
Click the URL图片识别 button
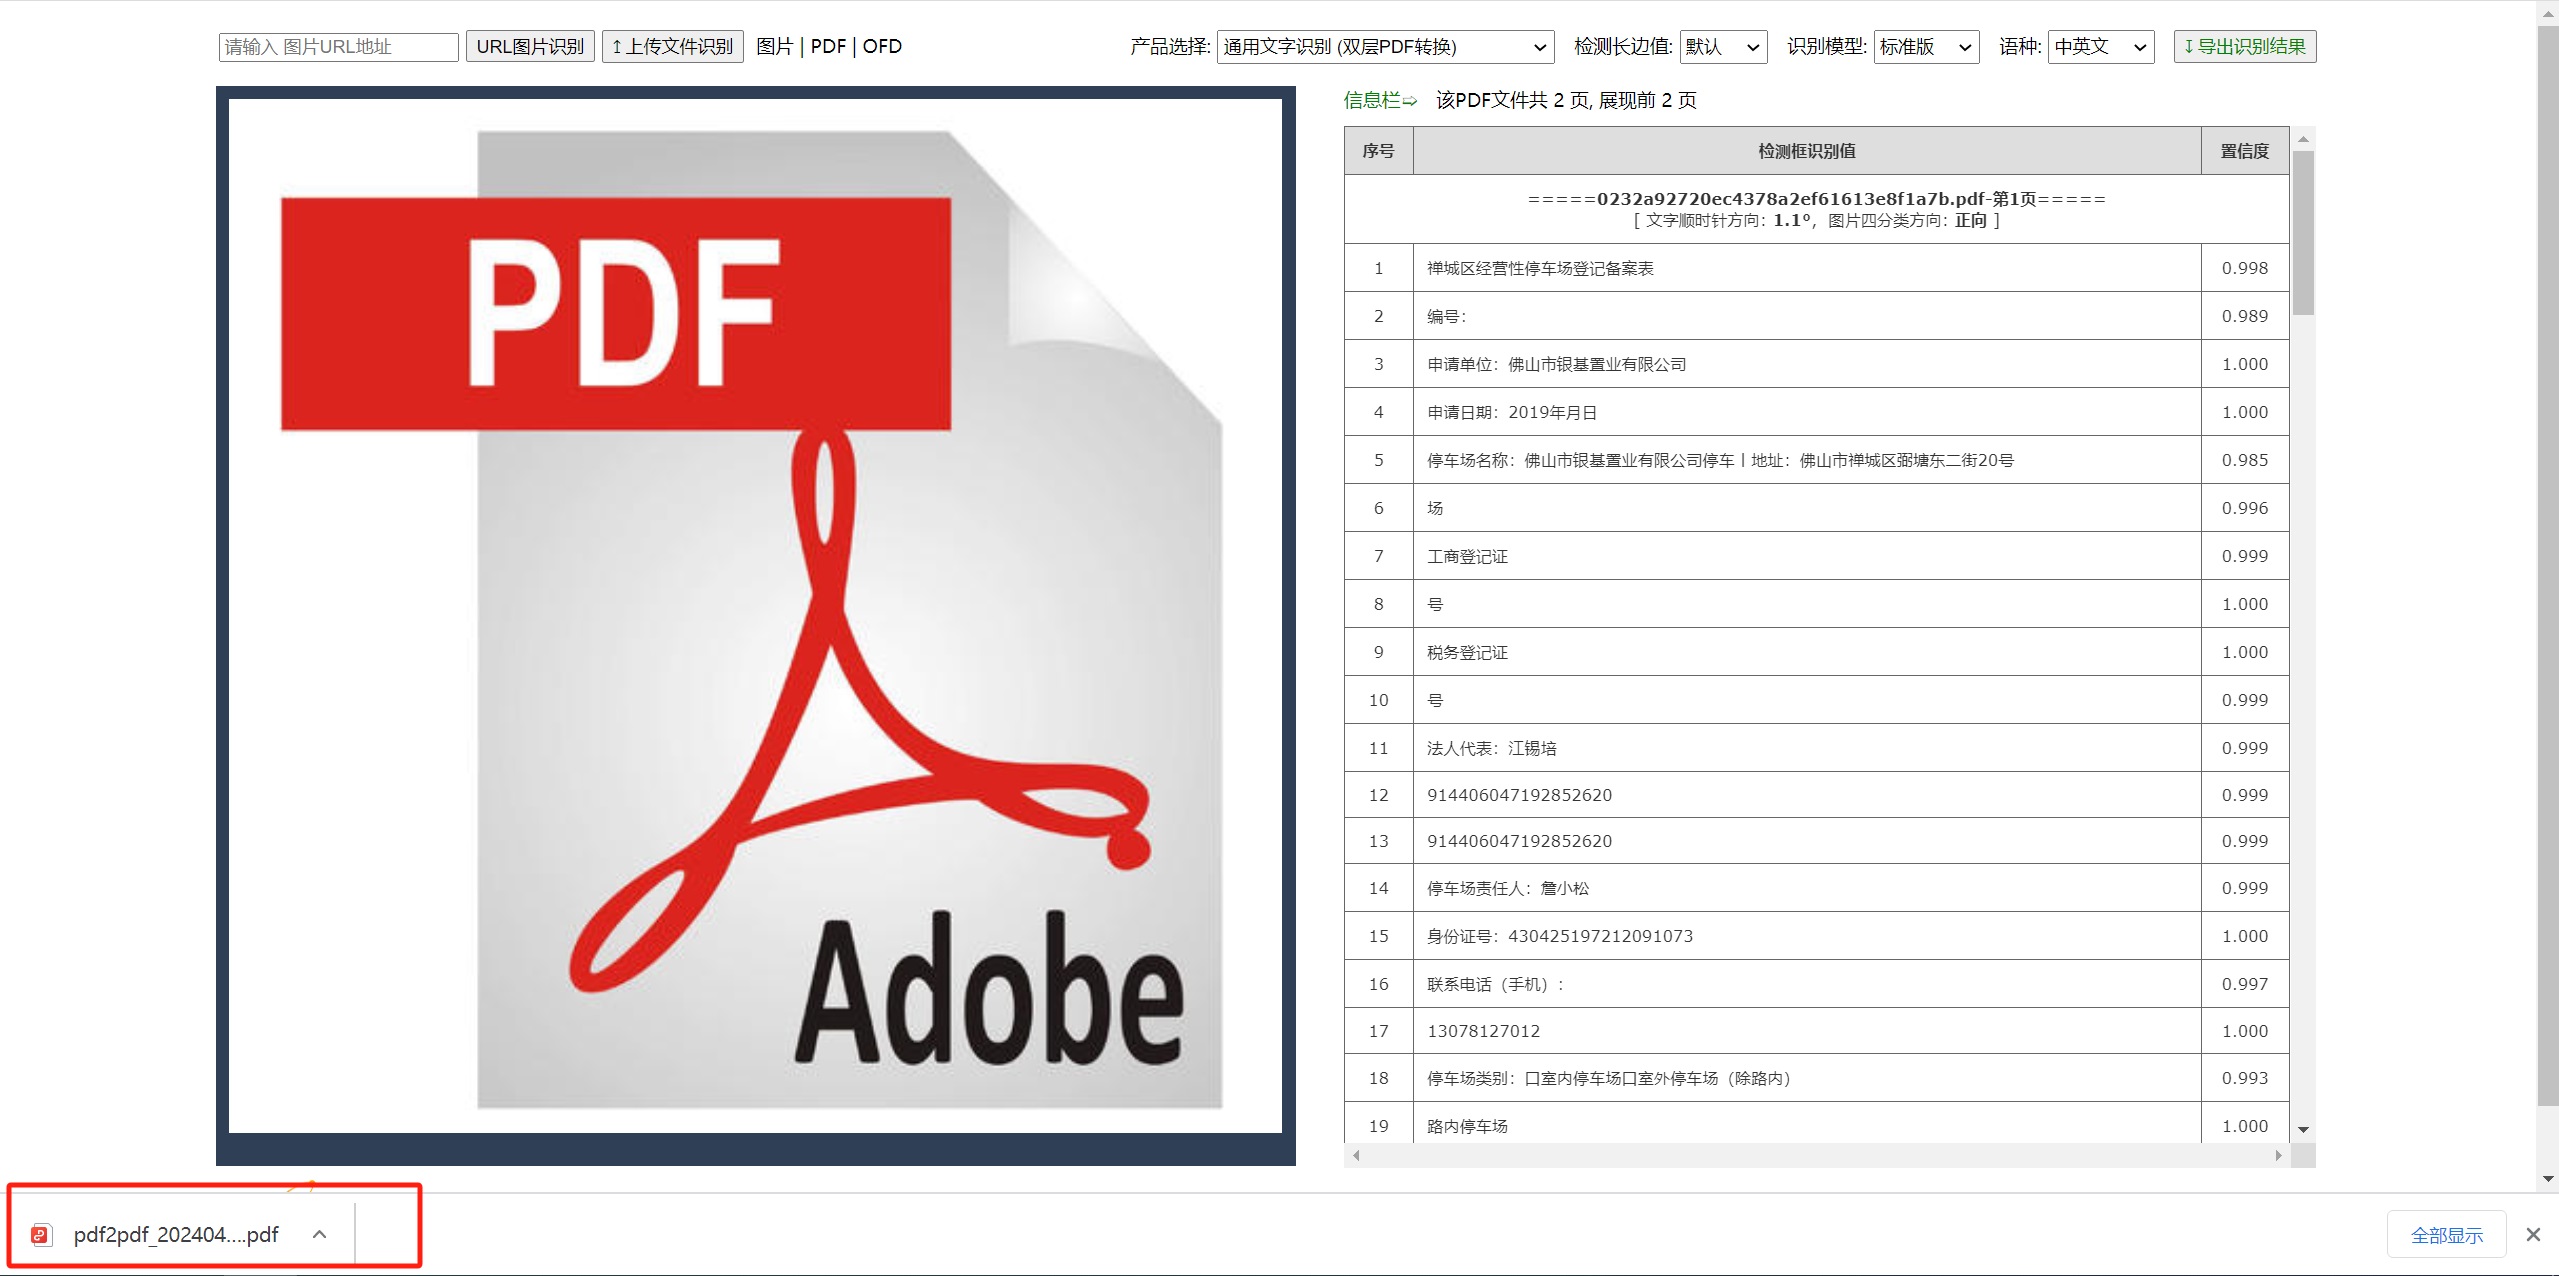pos(530,47)
